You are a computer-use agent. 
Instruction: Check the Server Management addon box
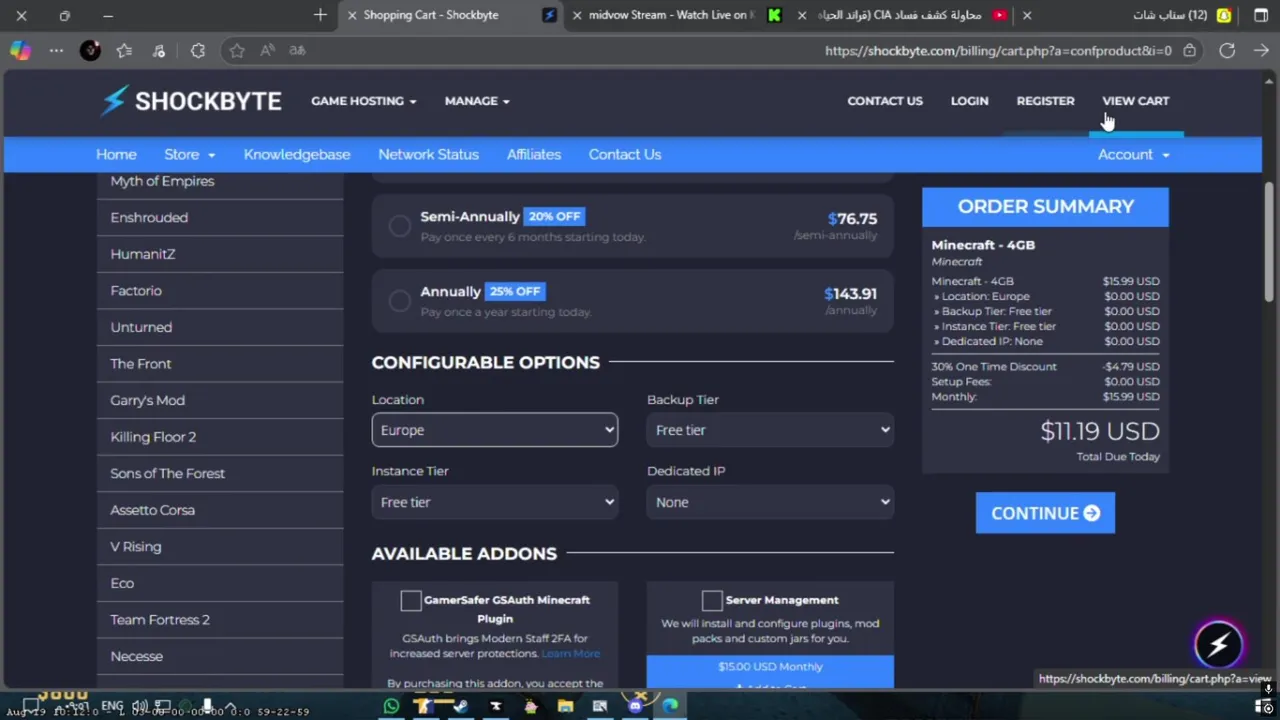(712, 600)
